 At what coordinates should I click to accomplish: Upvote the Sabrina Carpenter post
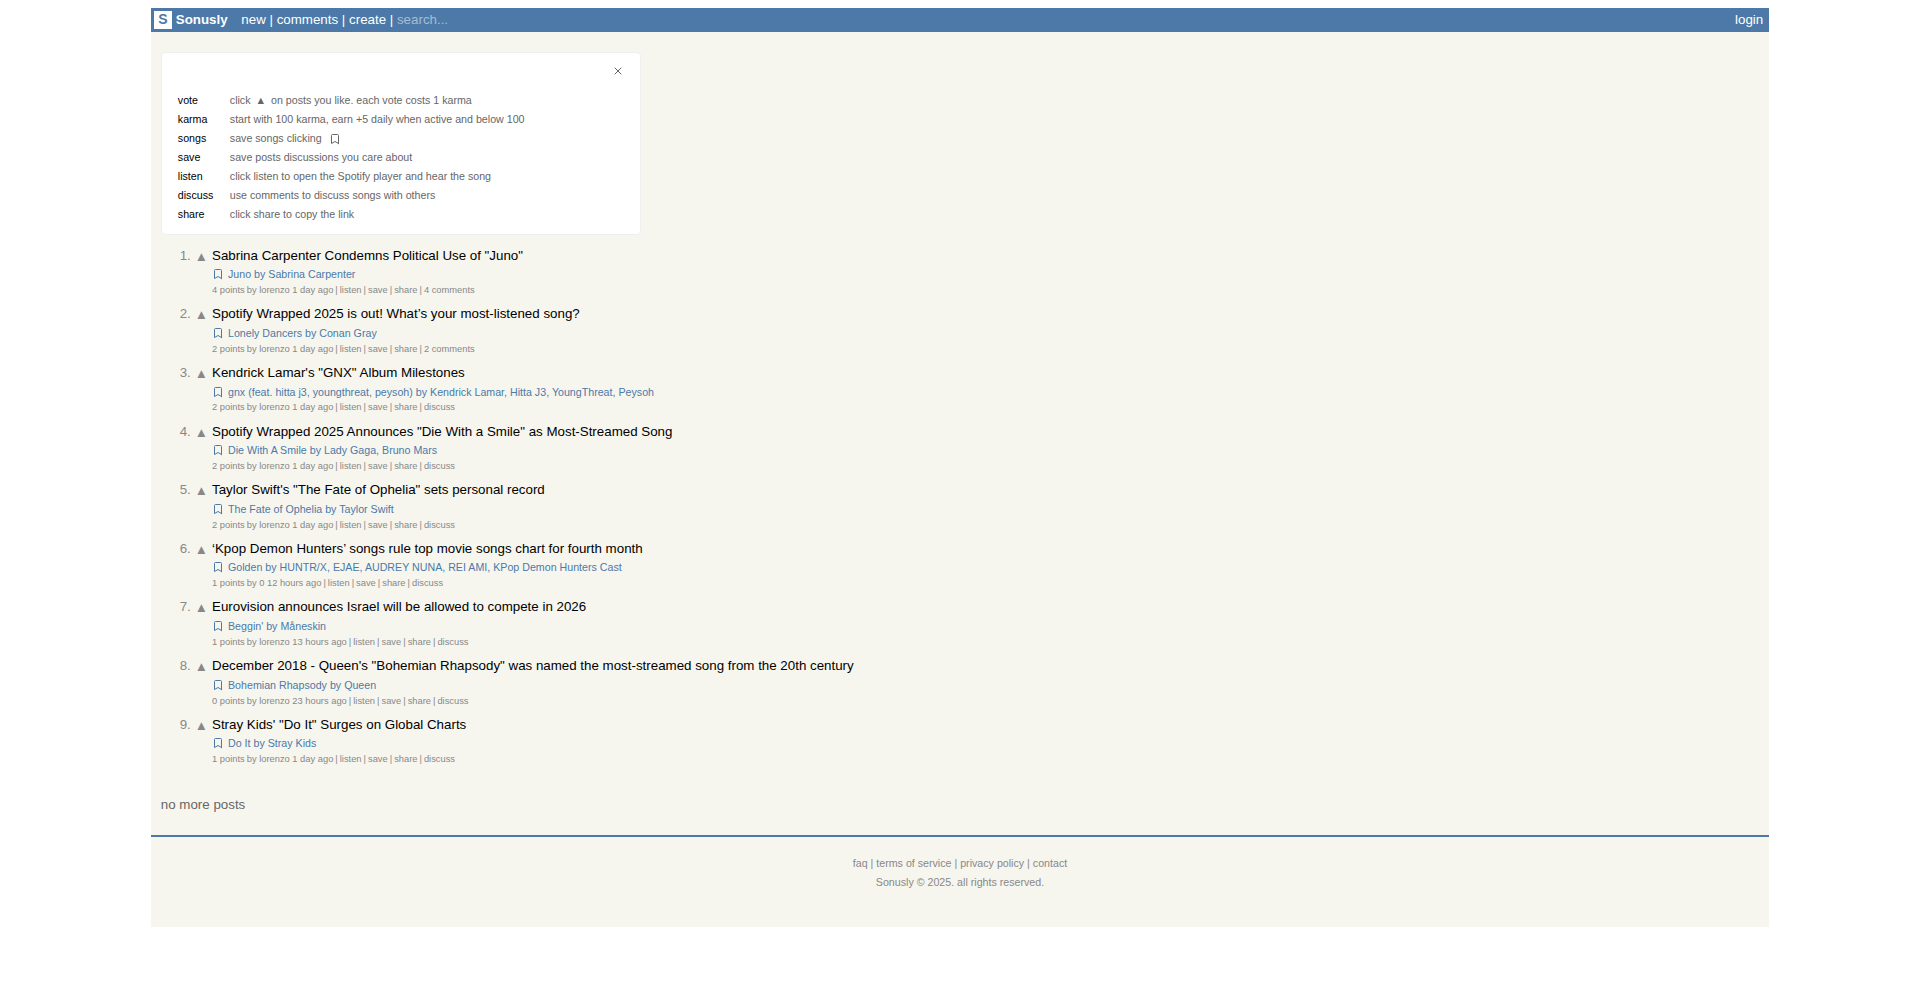(201, 257)
